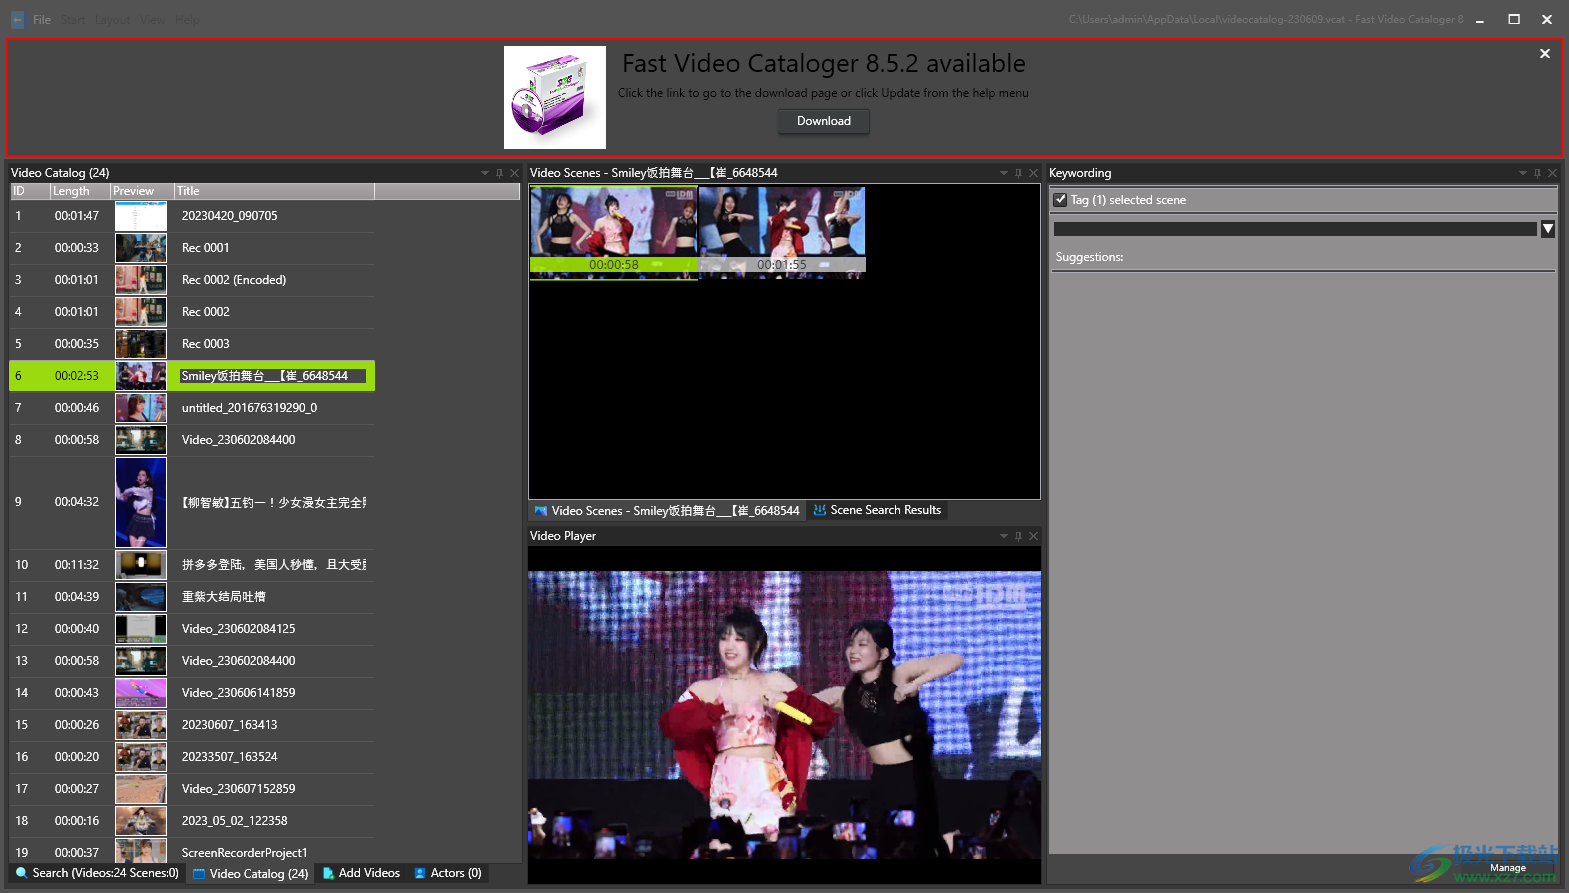Image resolution: width=1569 pixels, height=893 pixels.
Task: Click the search-results icon on Scene Search Results tab
Action: 820,510
